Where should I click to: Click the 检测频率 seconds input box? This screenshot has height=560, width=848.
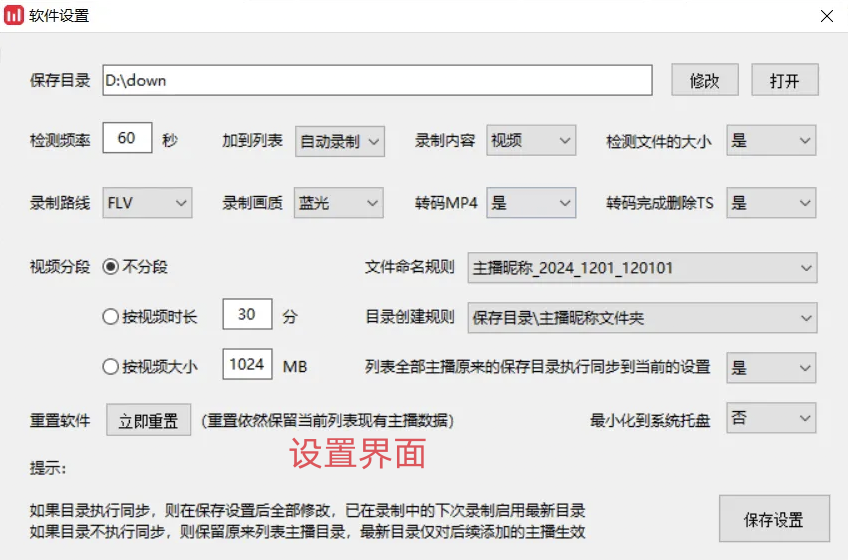(127, 138)
